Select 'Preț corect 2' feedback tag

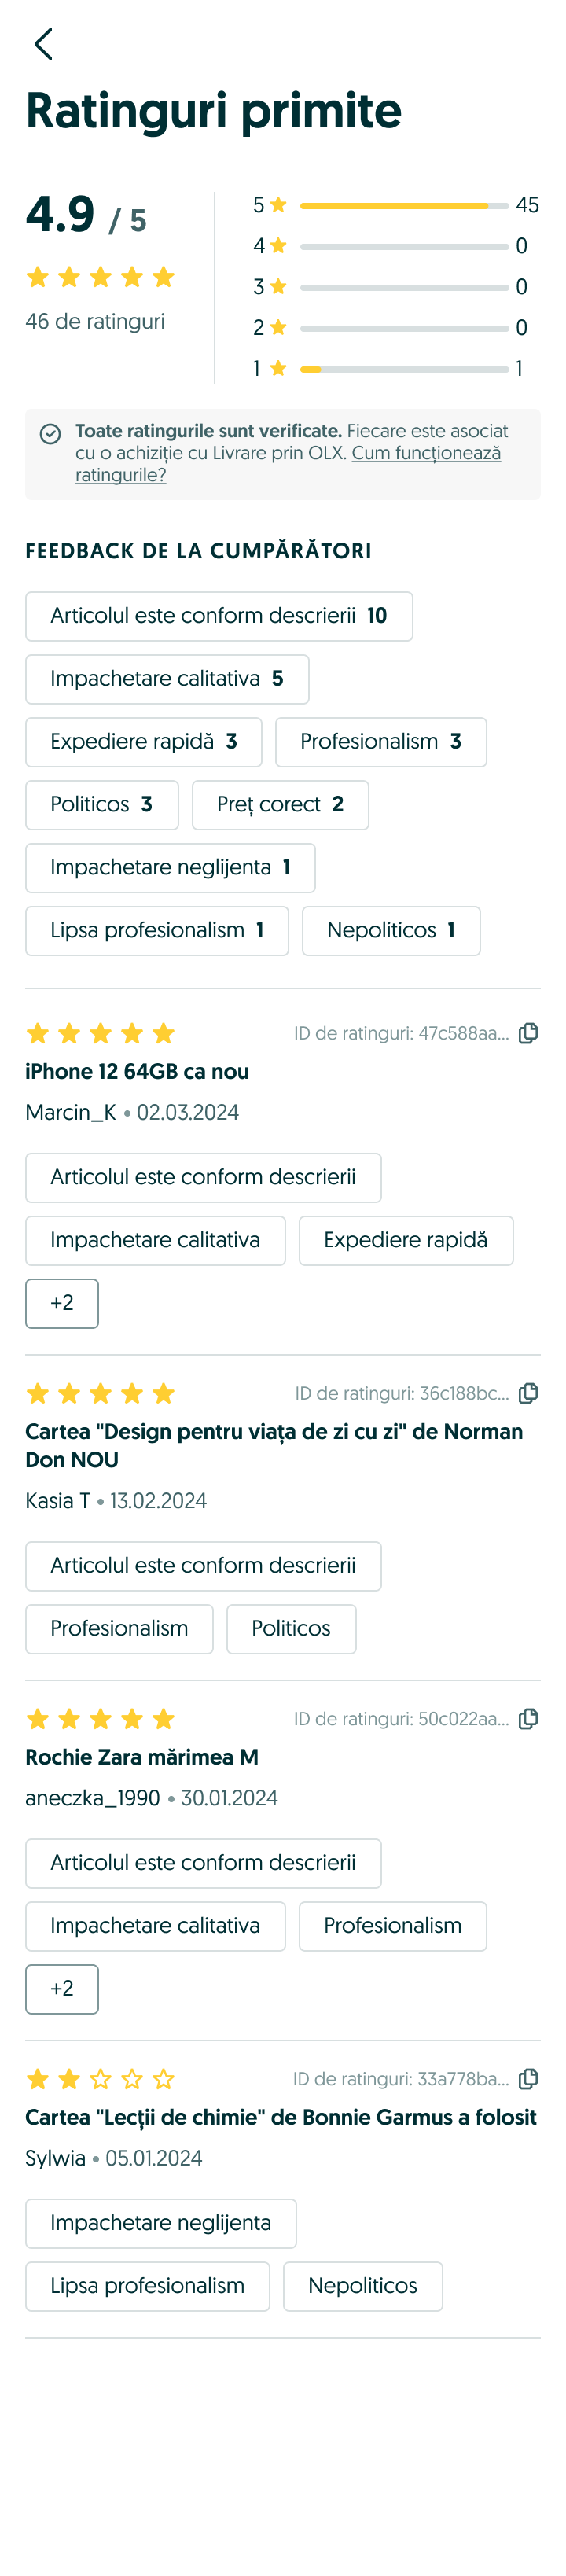280,805
